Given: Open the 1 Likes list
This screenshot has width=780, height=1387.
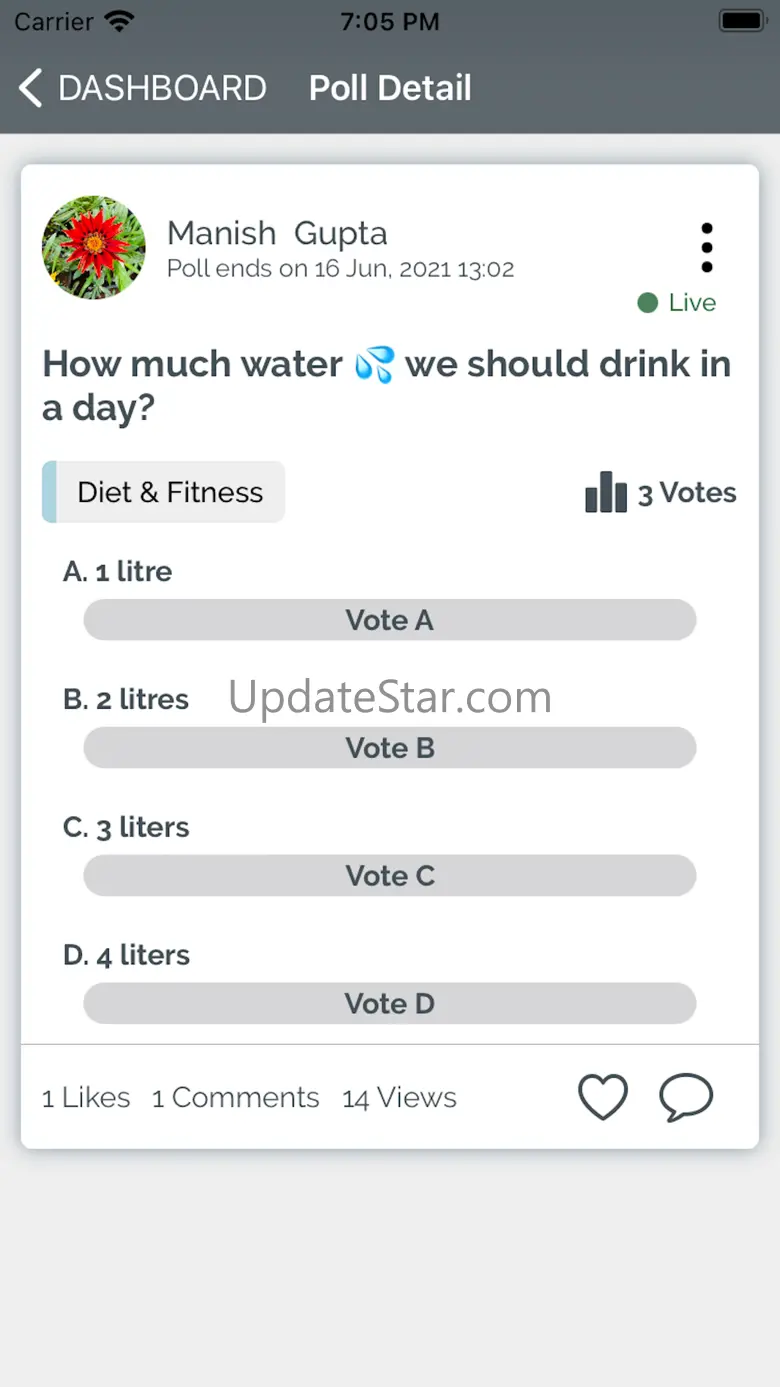Looking at the screenshot, I should (86, 1098).
